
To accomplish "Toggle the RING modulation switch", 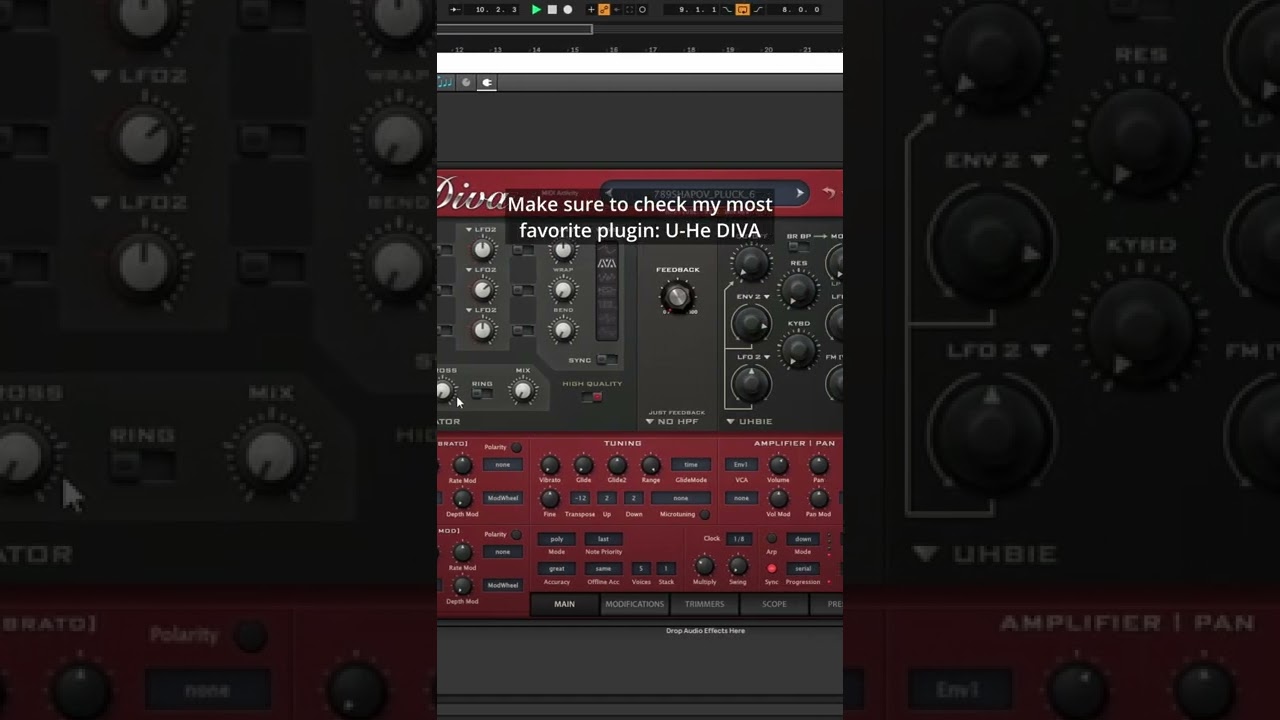I will click(x=482, y=394).
